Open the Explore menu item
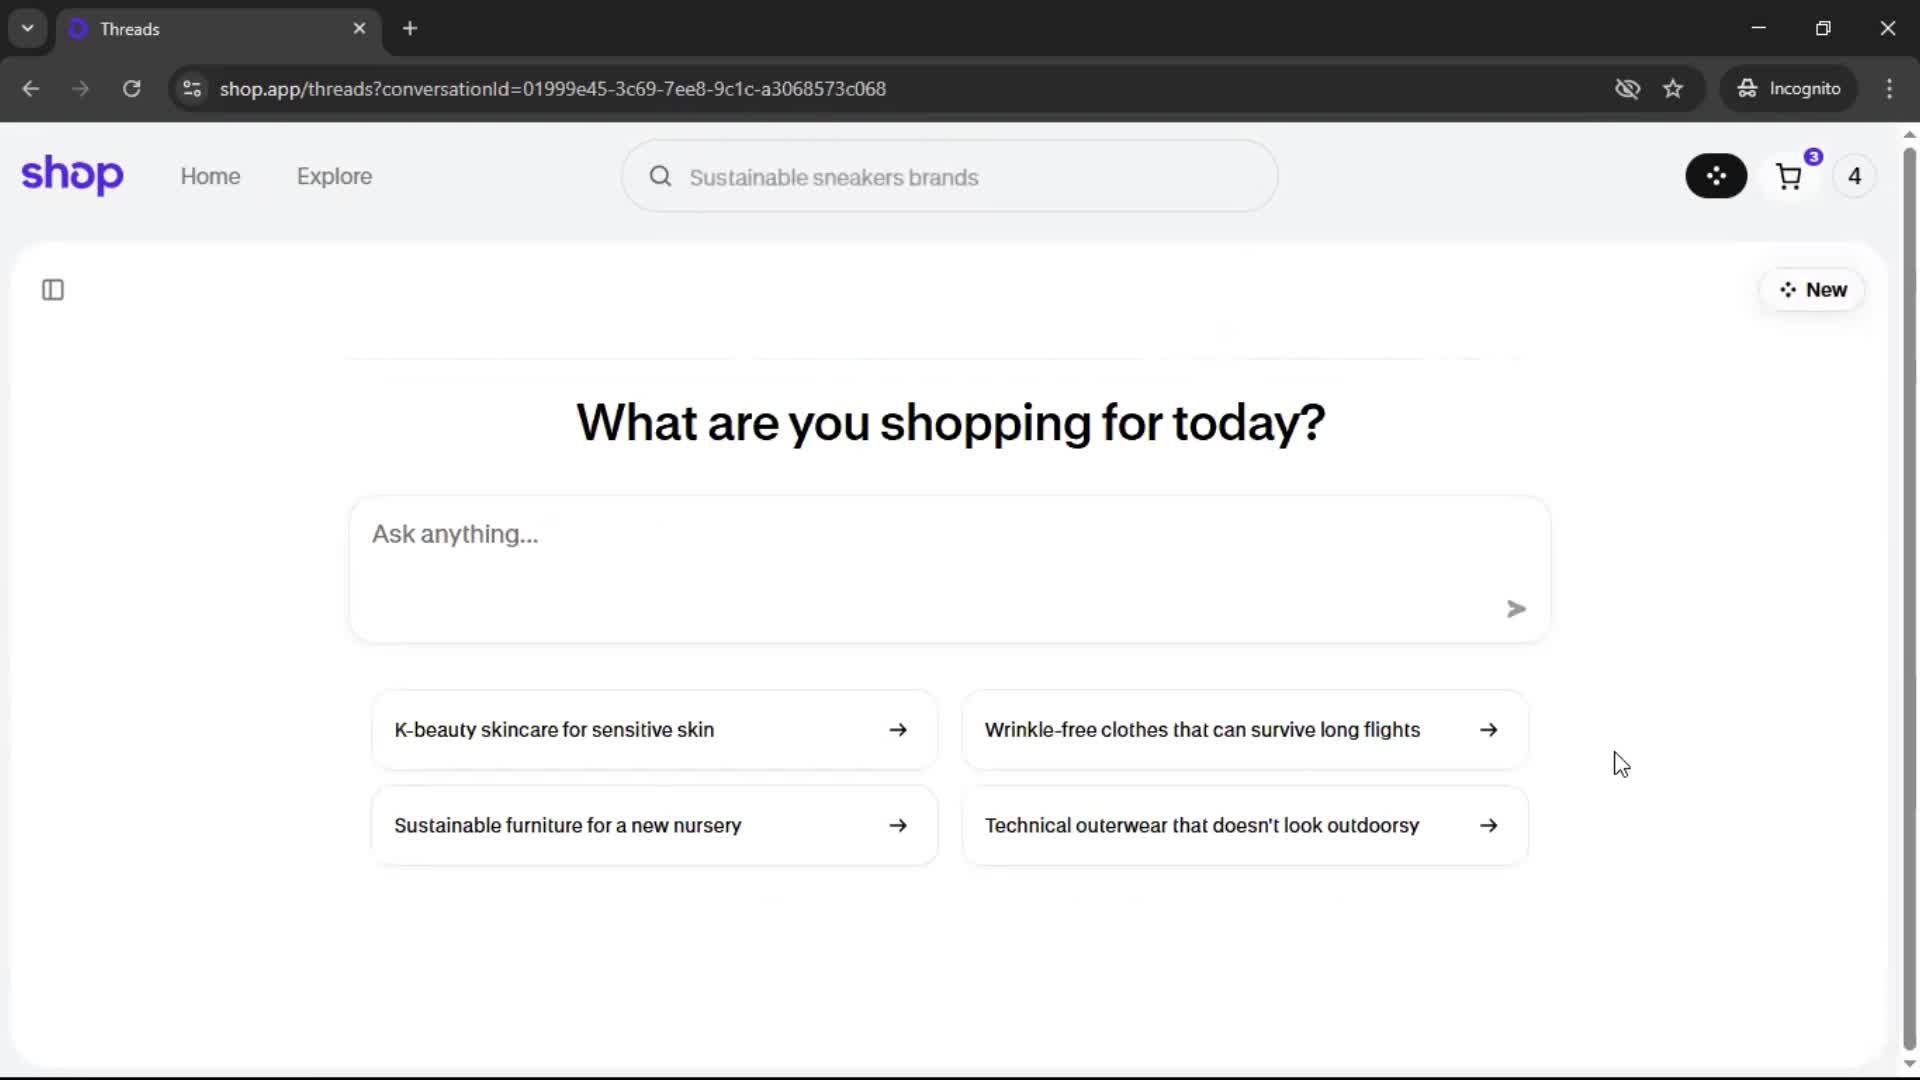This screenshot has width=1920, height=1080. [334, 176]
